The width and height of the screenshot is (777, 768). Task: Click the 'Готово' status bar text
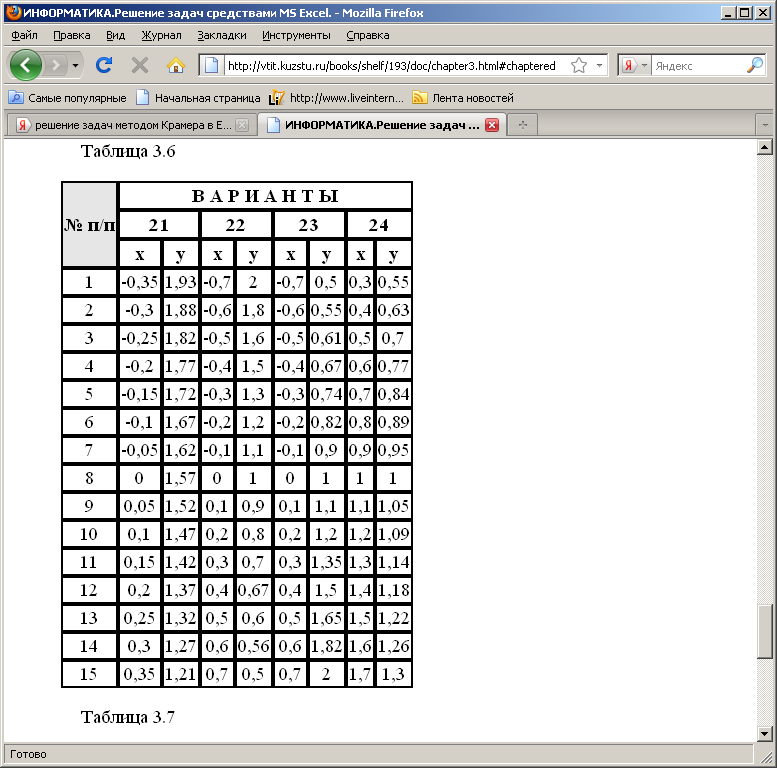coord(28,754)
